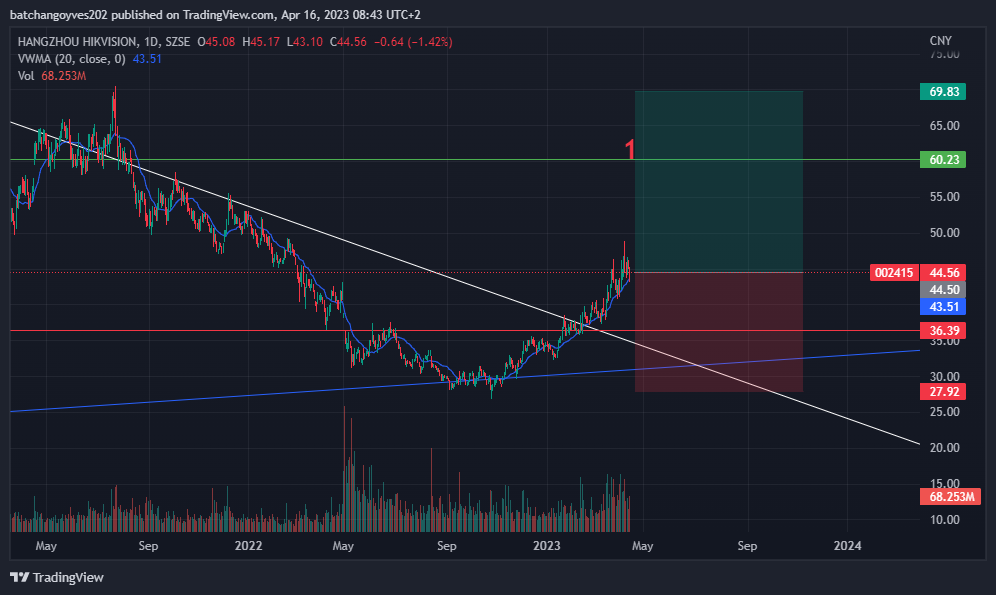Click the red number 1 annotation
The height and width of the screenshot is (595, 996).
click(629, 150)
